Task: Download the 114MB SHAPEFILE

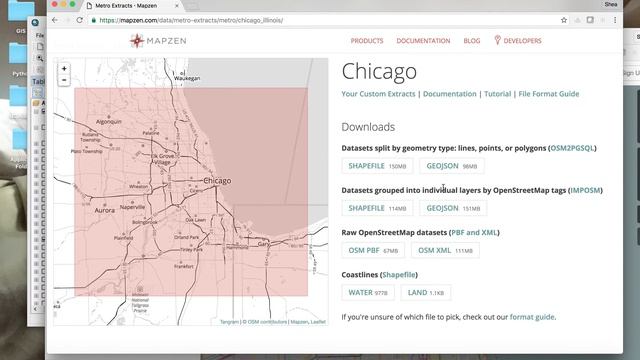Action: click(x=377, y=208)
